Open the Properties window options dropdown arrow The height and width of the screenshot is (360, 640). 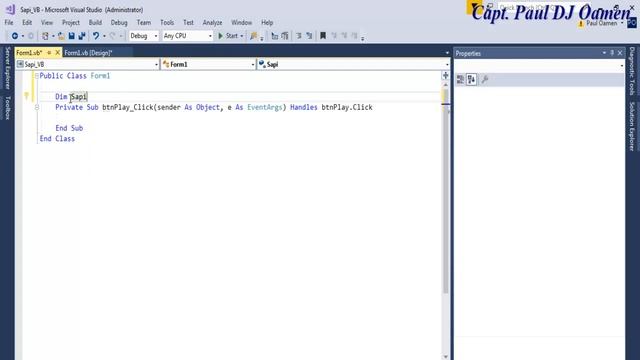(604, 53)
